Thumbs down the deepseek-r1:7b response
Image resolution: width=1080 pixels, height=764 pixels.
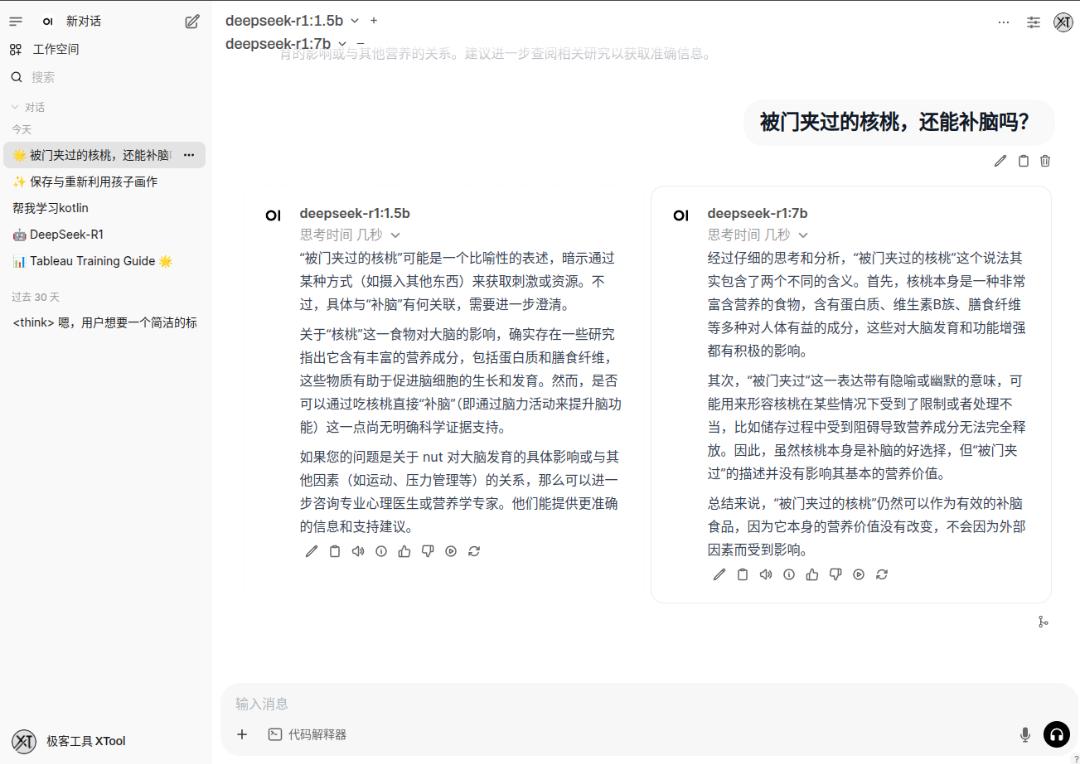pos(835,575)
